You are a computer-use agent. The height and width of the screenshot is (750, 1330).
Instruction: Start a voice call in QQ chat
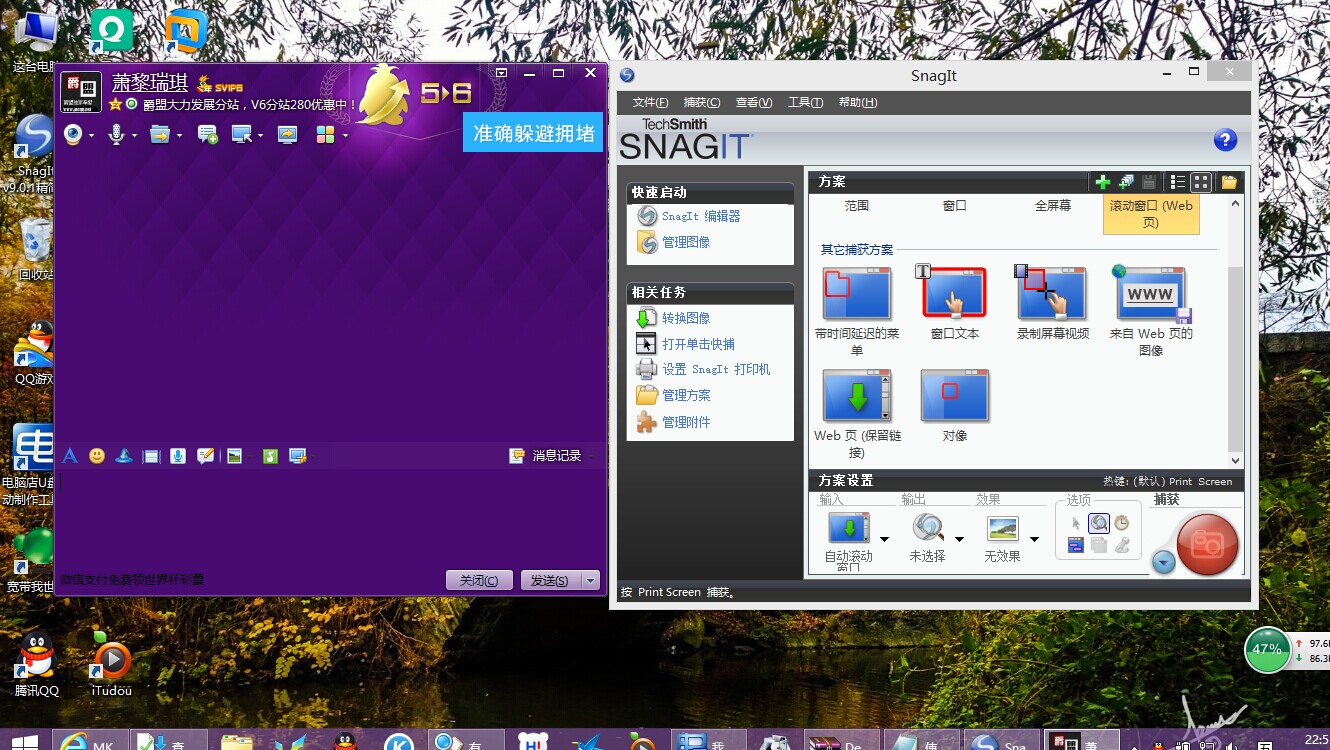click(x=116, y=134)
